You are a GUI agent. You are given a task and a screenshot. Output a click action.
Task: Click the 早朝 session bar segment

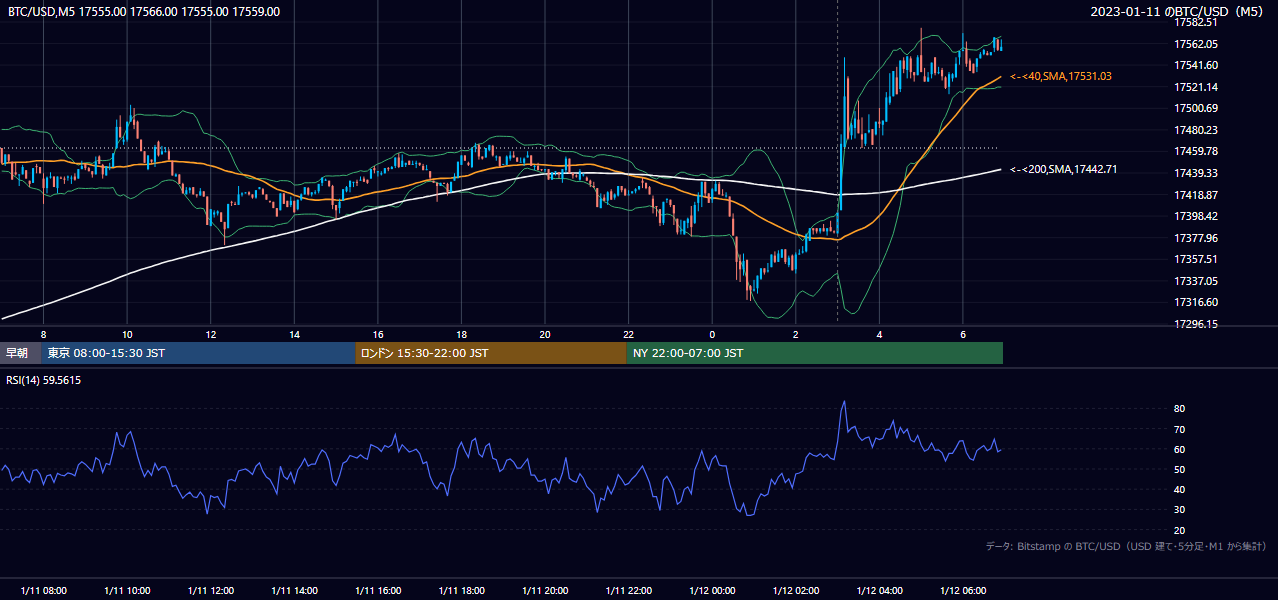tap(21, 353)
